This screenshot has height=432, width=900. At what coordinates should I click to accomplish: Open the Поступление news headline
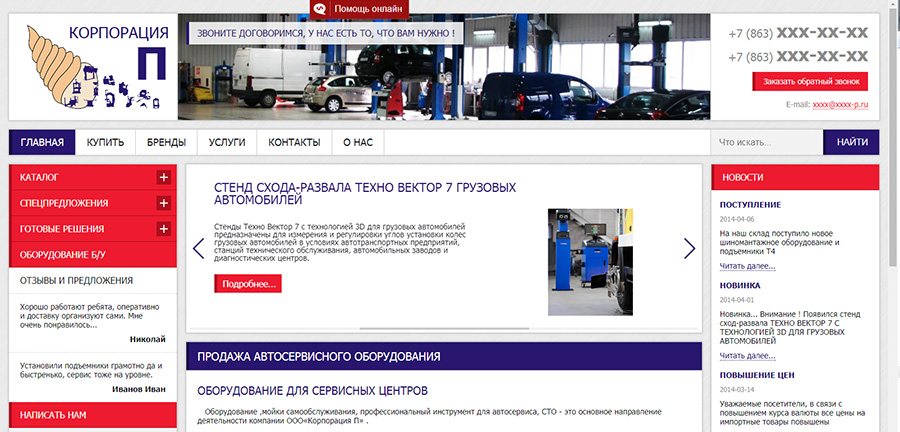(x=750, y=205)
